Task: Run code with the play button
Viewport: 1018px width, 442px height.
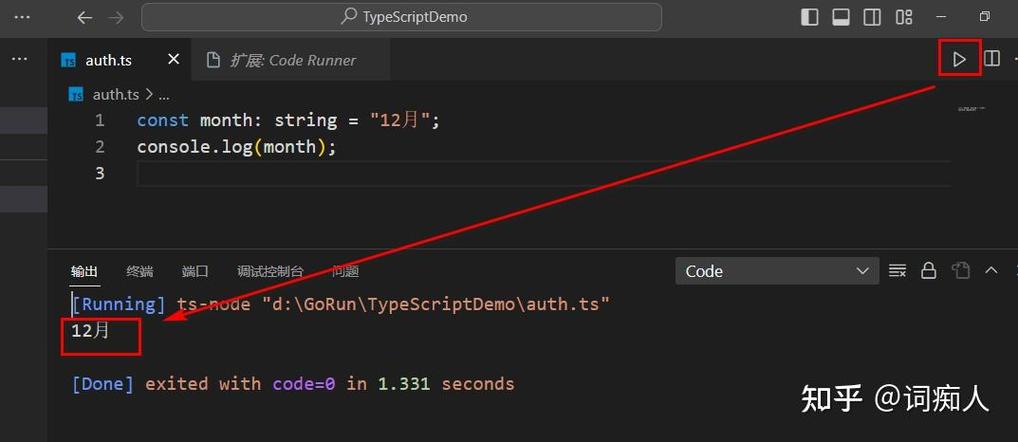Action: 959,59
